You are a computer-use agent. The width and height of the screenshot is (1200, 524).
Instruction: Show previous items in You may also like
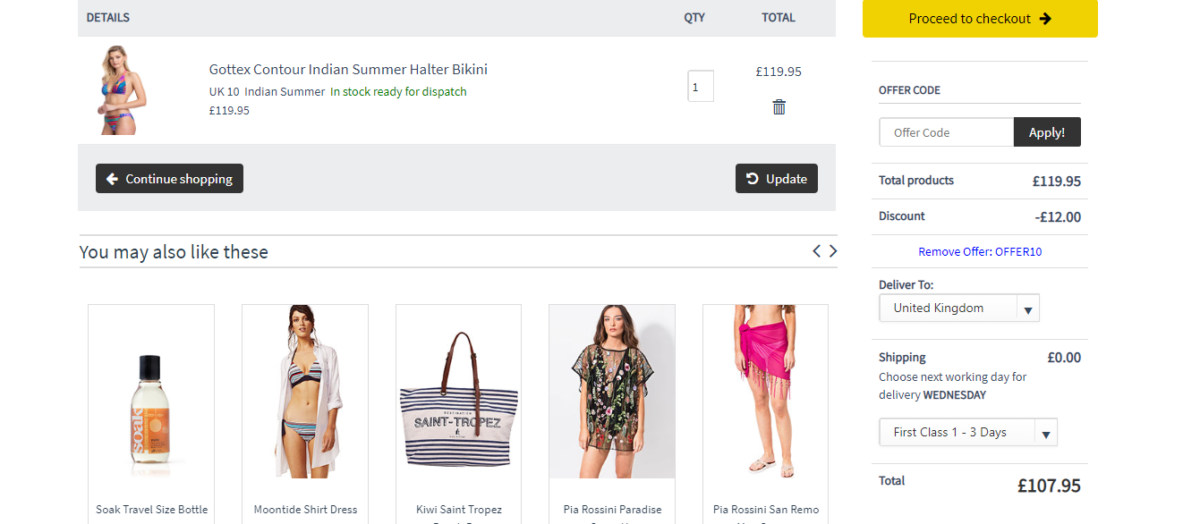click(x=817, y=251)
